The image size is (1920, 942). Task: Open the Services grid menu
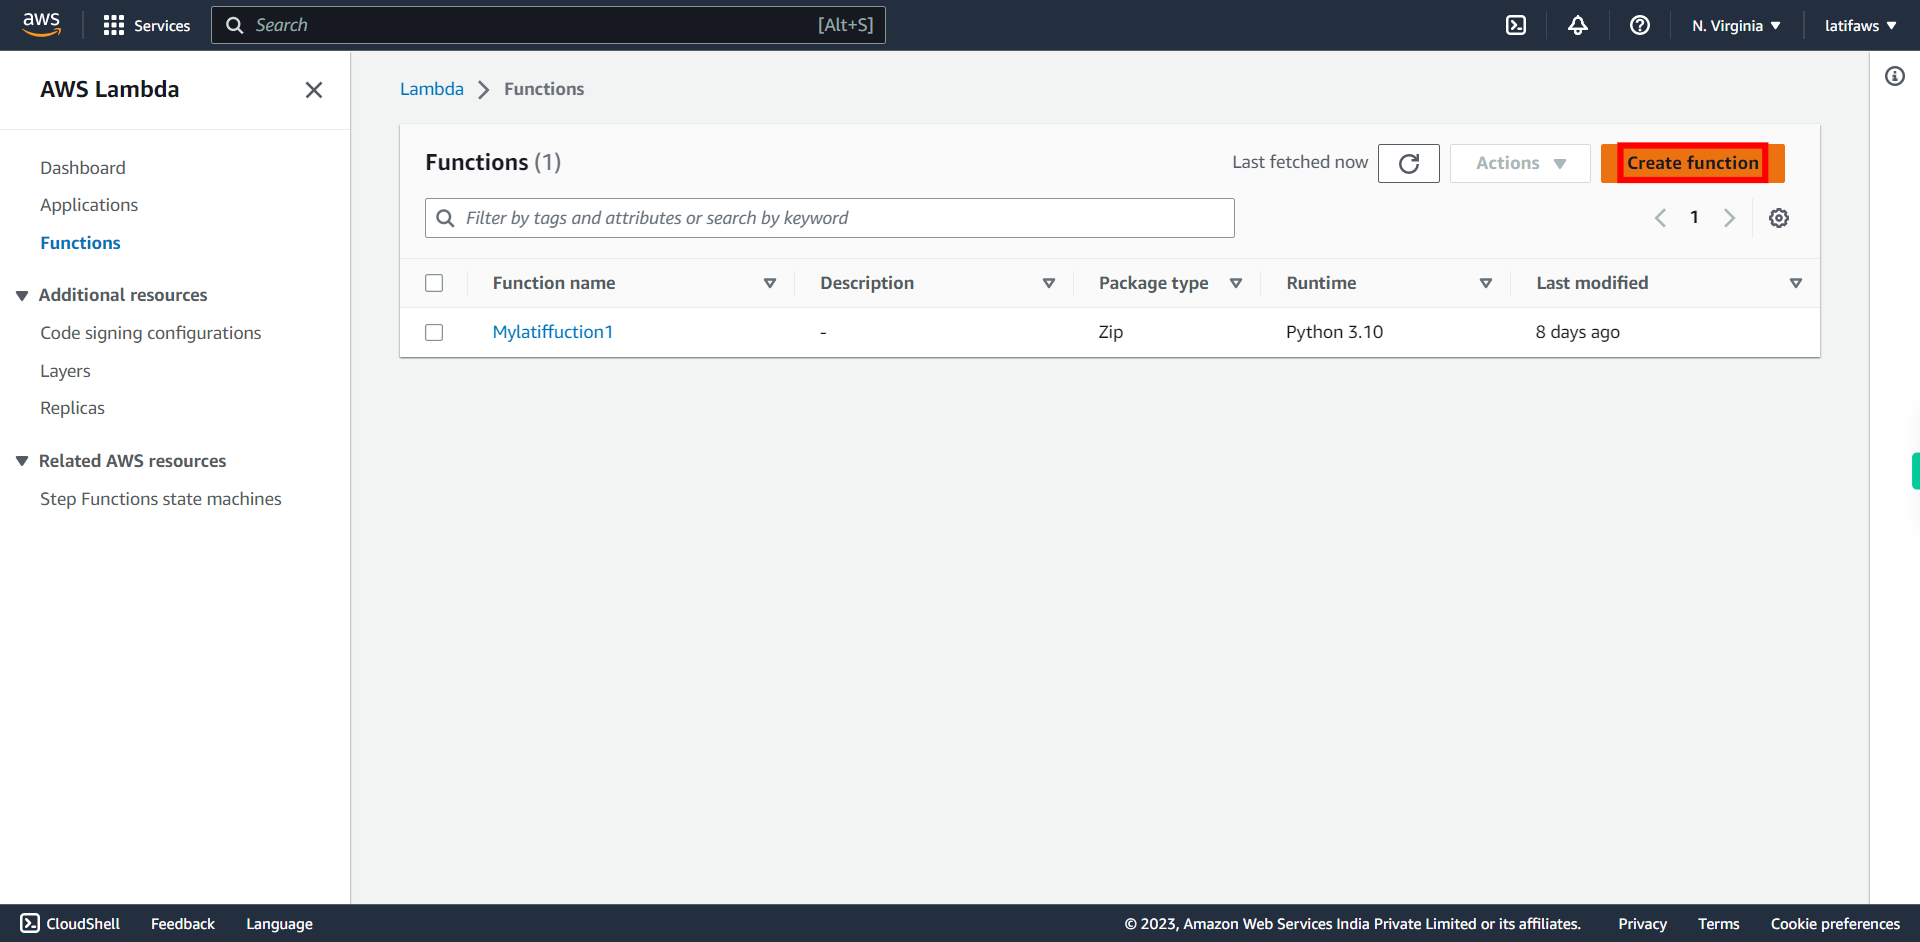146,25
